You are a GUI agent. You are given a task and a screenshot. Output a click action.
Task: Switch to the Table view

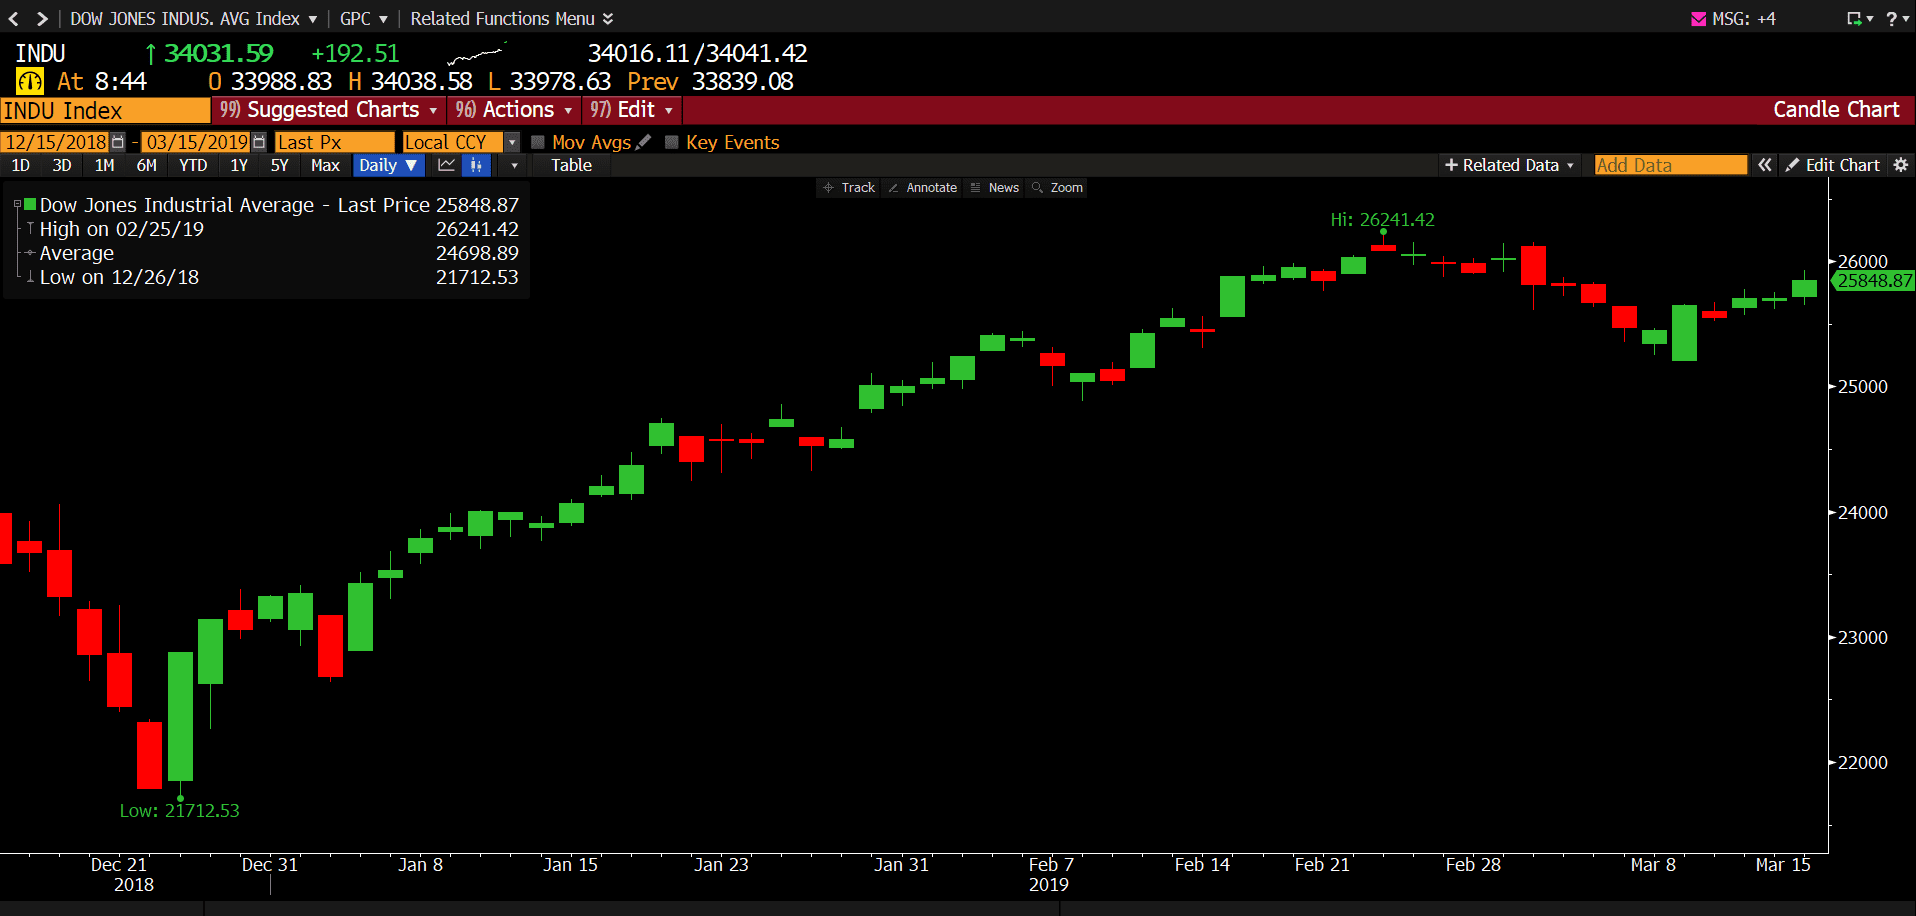[571, 165]
